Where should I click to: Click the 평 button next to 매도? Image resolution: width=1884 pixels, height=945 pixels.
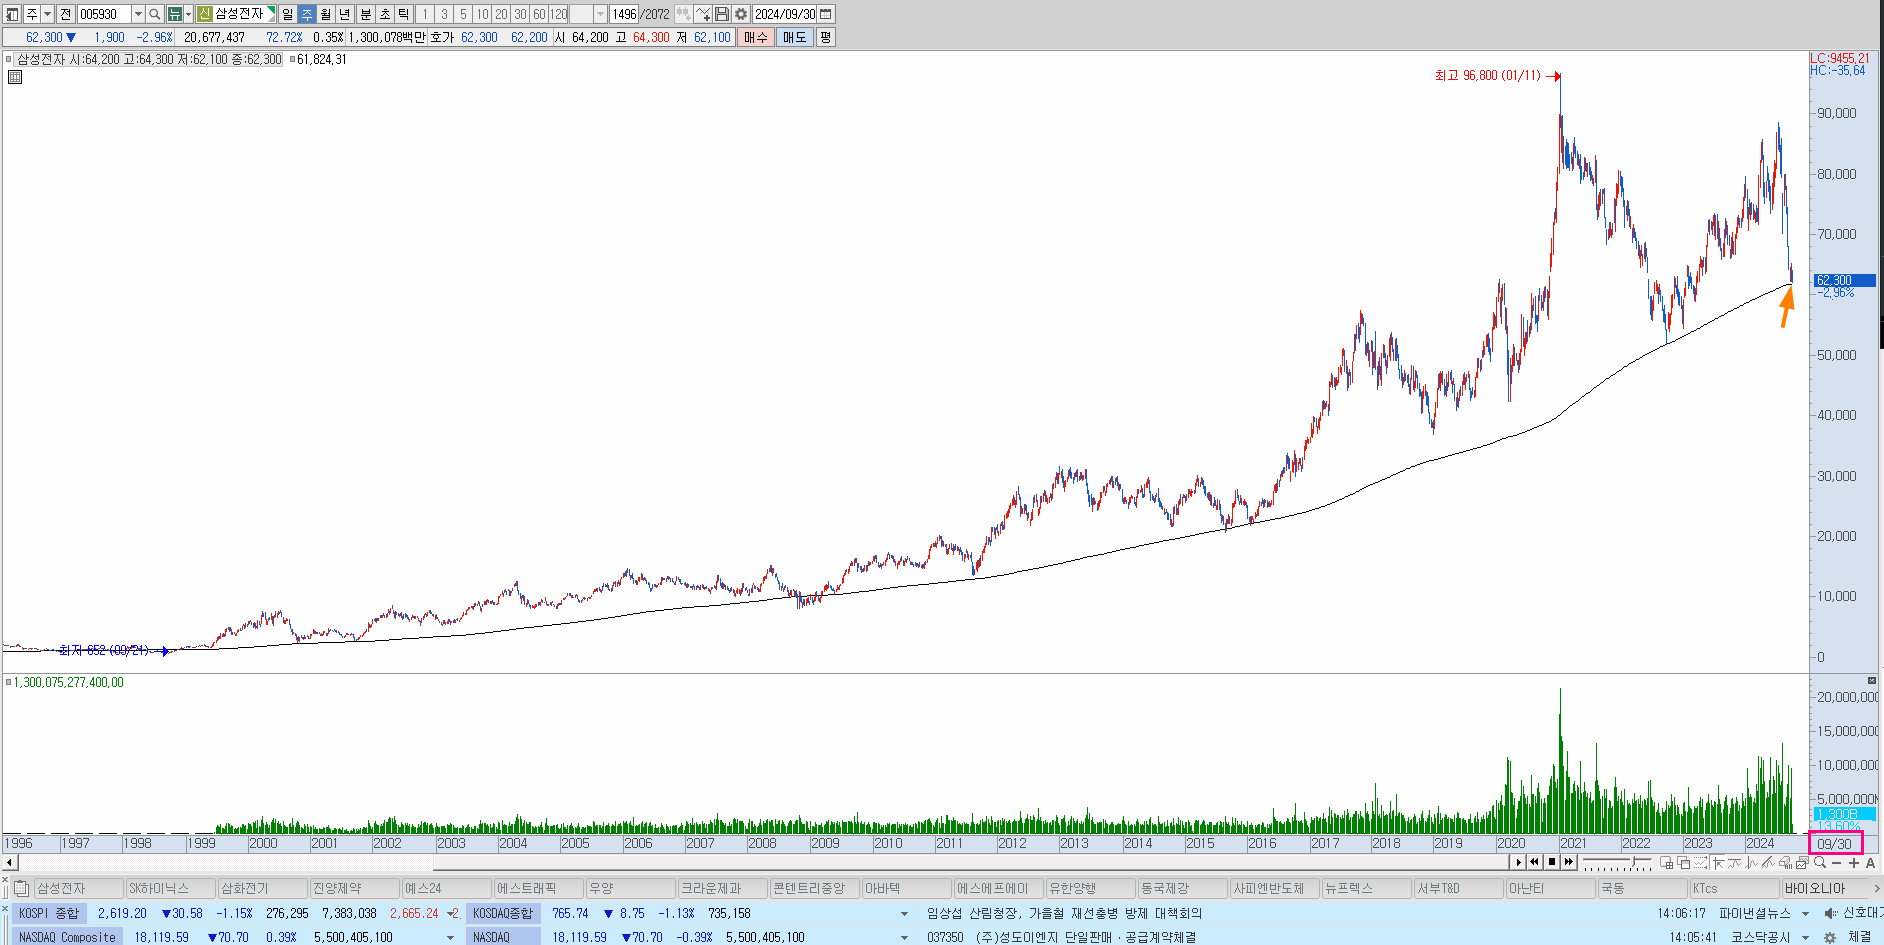tap(825, 37)
